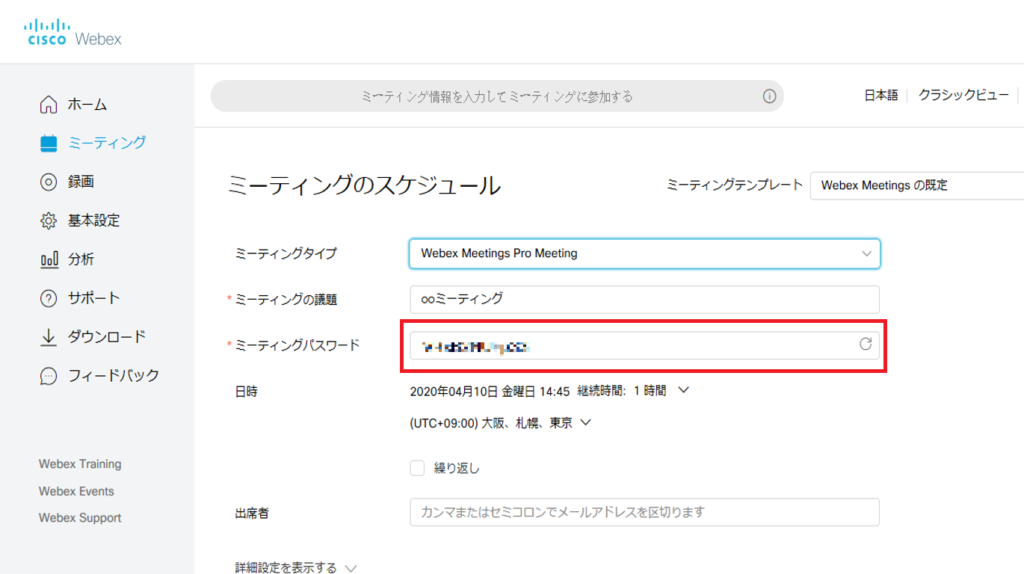Open フィードバック in the sidebar

(x=114, y=376)
